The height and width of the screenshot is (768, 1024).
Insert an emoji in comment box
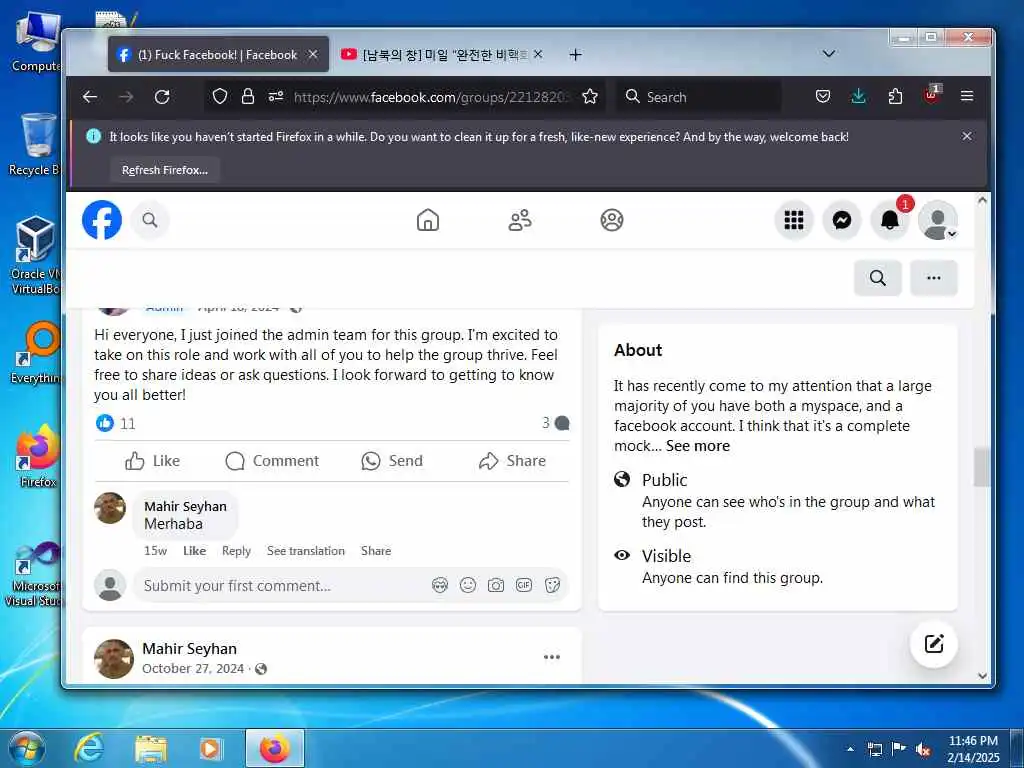468,585
